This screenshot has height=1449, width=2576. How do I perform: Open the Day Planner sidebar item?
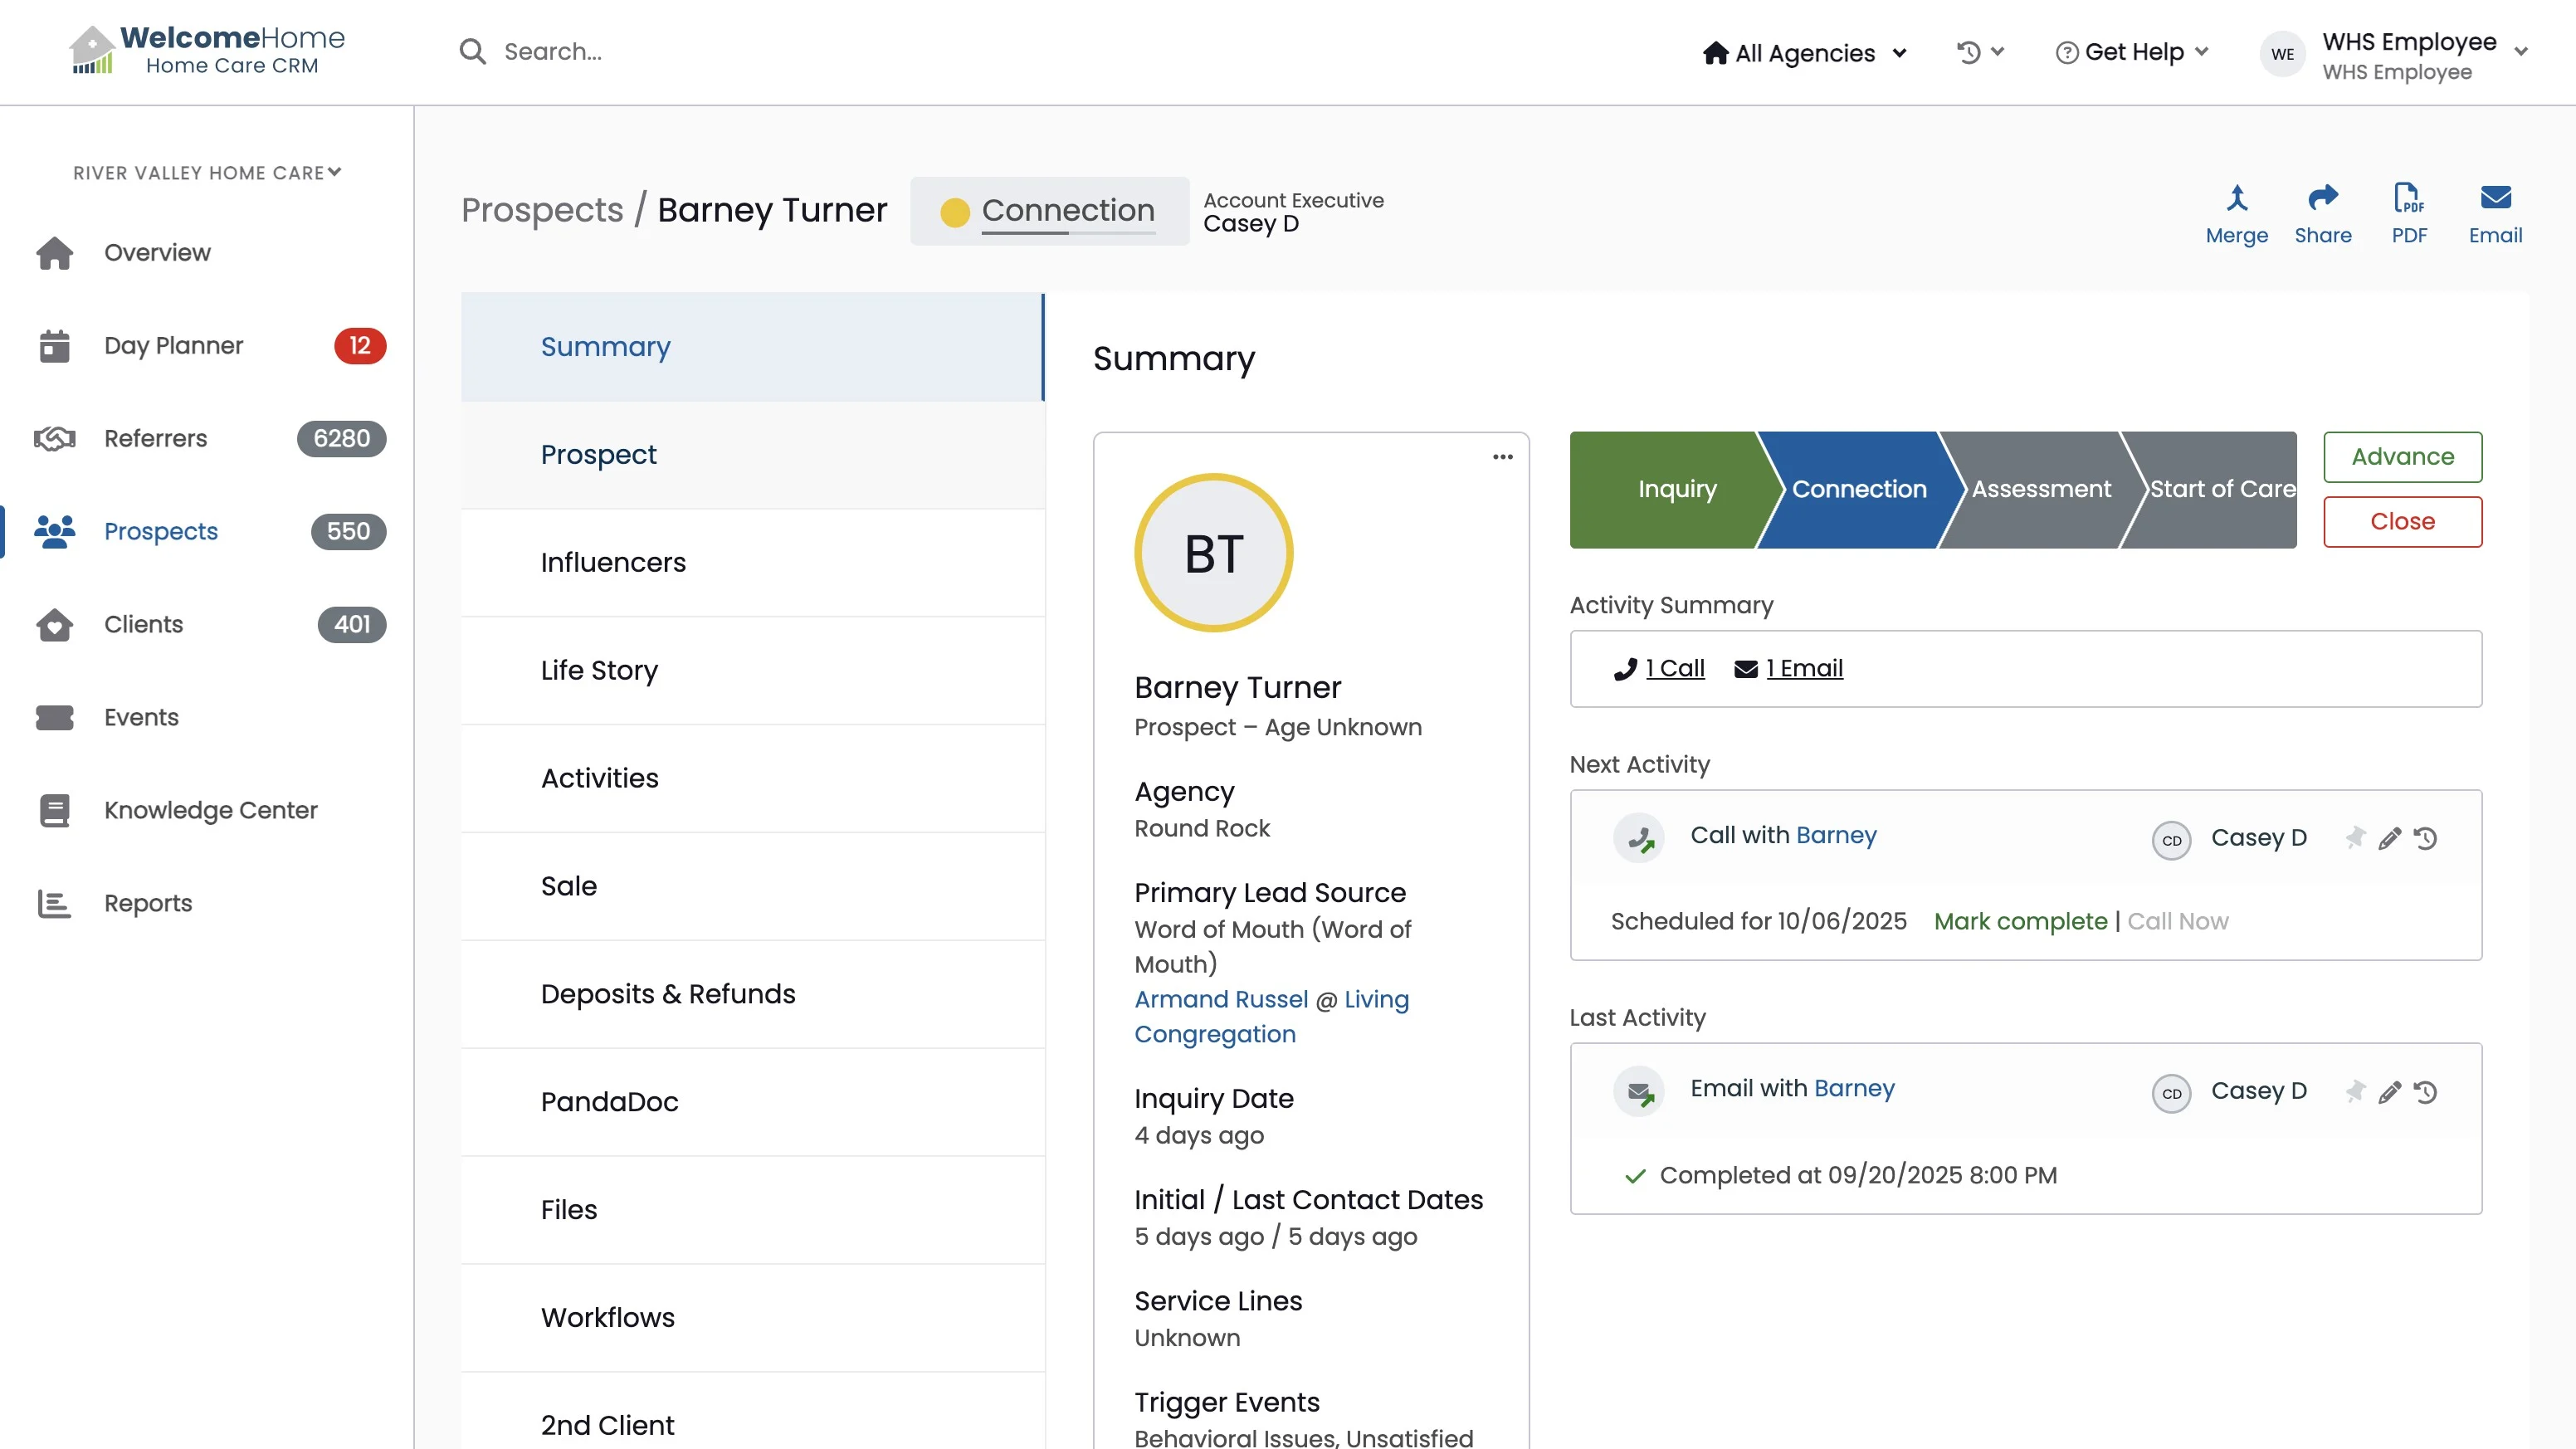click(173, 345)
